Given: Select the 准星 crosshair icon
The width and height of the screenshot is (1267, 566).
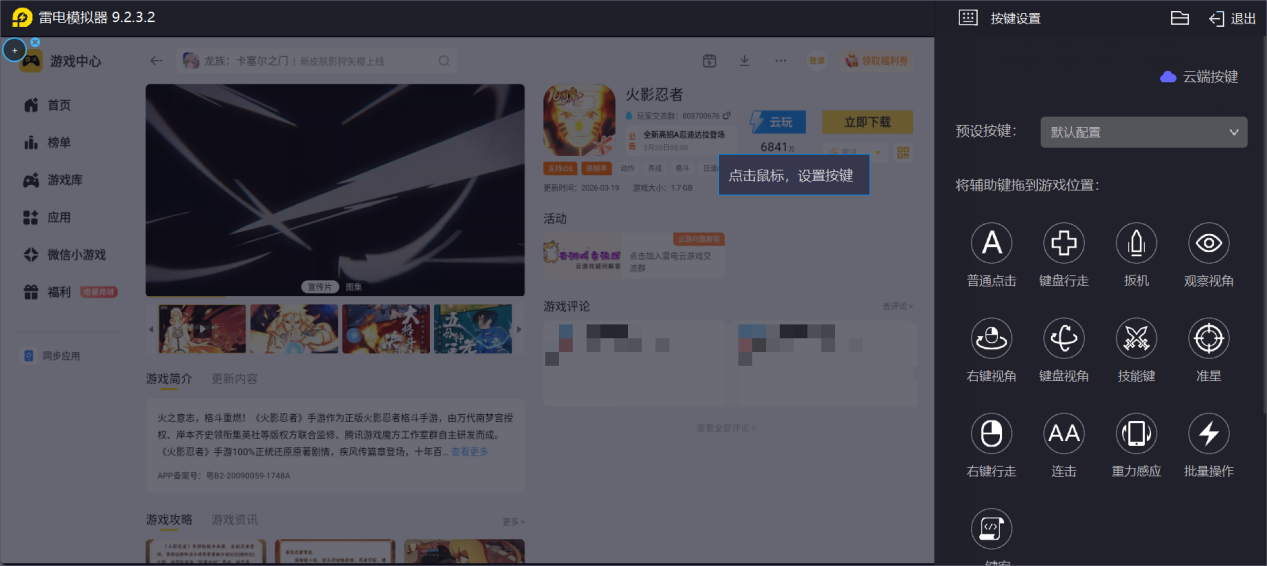Looking at the screenshot, I should tap(1208, 339).
